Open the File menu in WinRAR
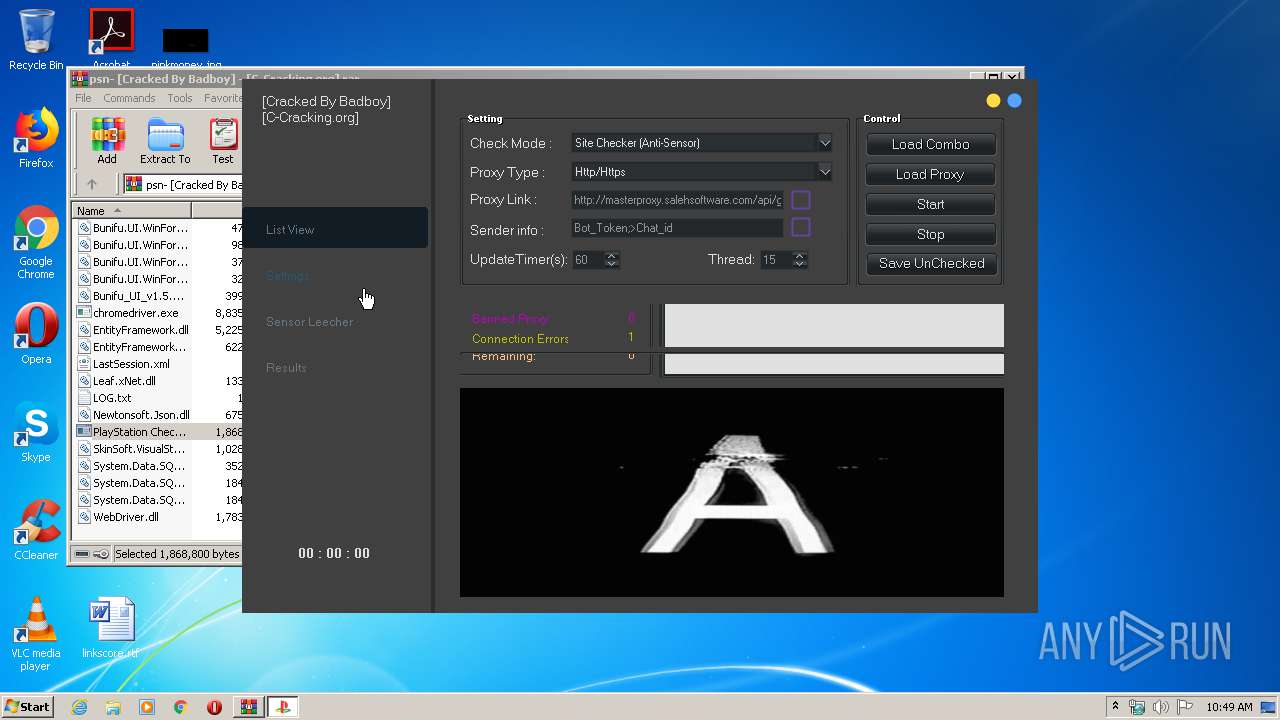This screenshot has height=720, width=1280. click(x=83, y=98)
